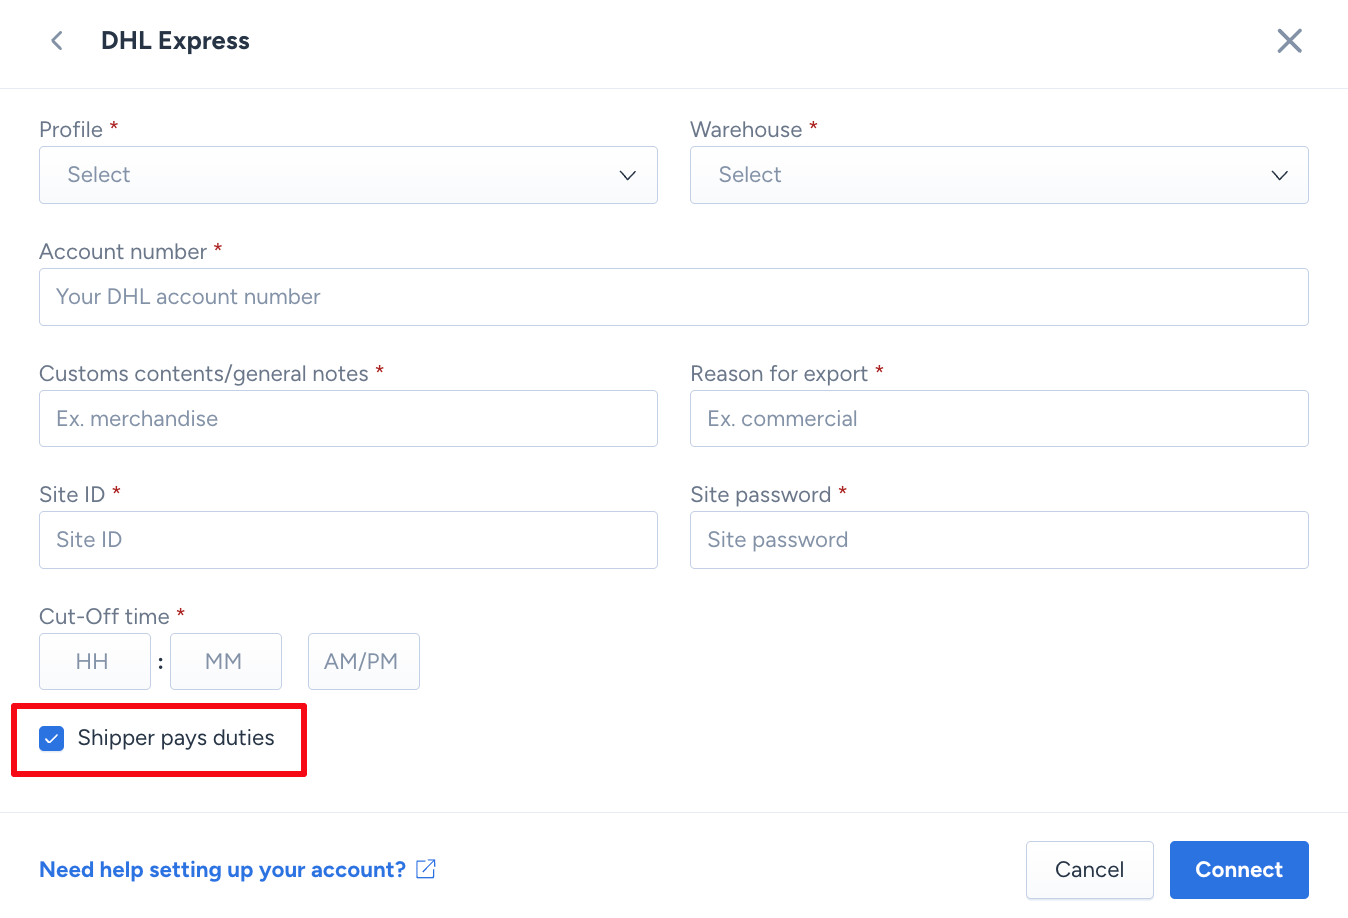The width and height of the screenshot is (1348, 918).
Task: Select the Site ID input field
Action: [x=348, y=540]
